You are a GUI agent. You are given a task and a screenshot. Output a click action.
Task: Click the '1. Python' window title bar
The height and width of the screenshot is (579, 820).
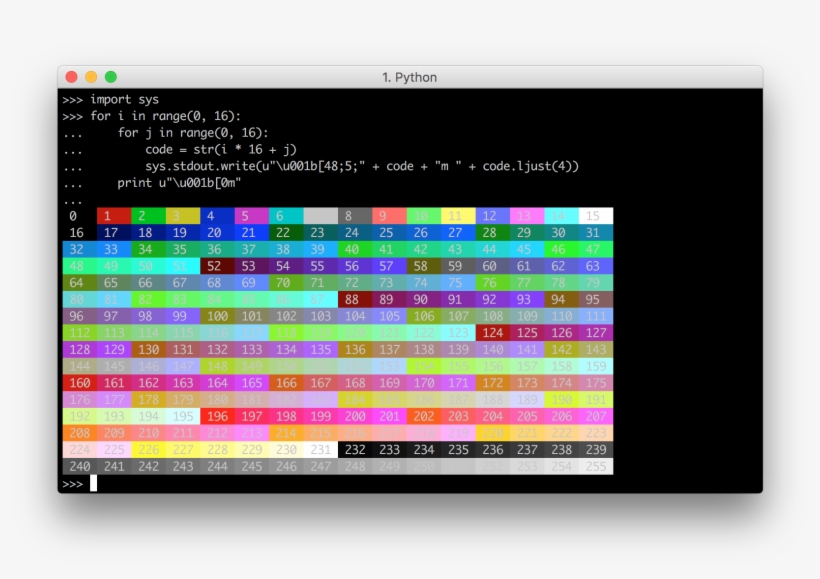tap(413, 77)
